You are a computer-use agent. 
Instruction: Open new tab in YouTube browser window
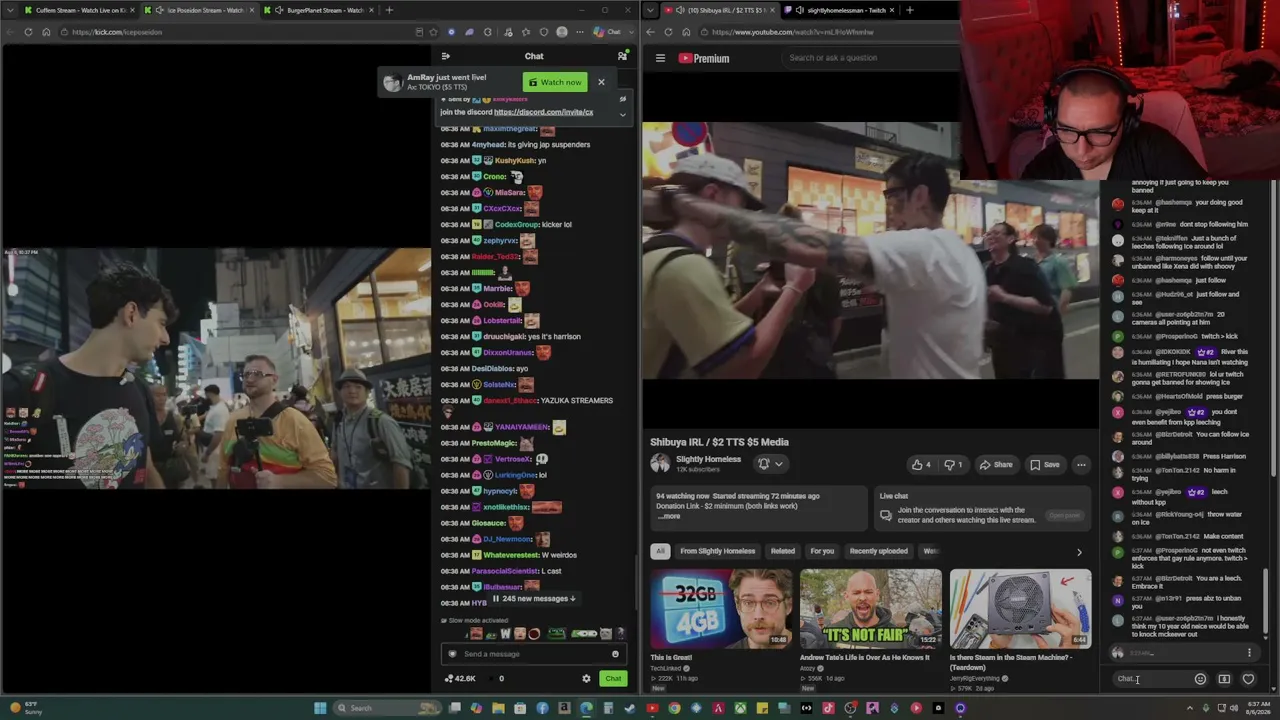coord(909,10)
